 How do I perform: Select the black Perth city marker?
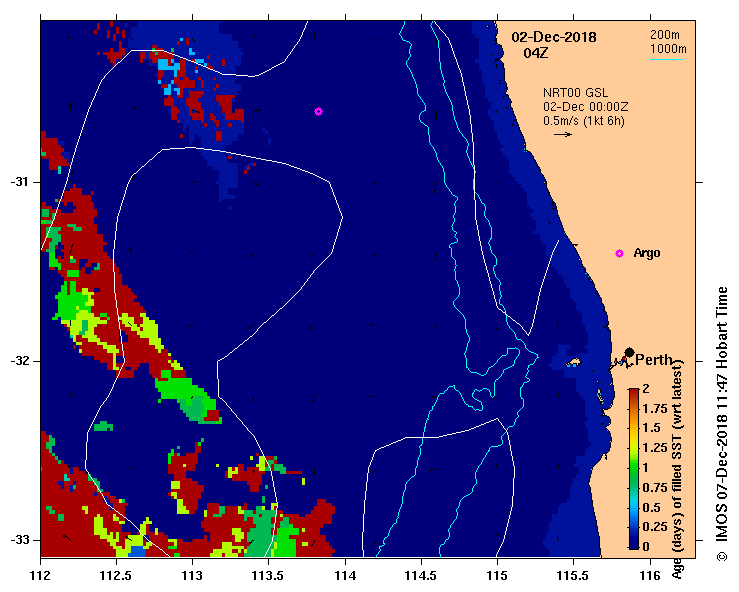[629, 352]
